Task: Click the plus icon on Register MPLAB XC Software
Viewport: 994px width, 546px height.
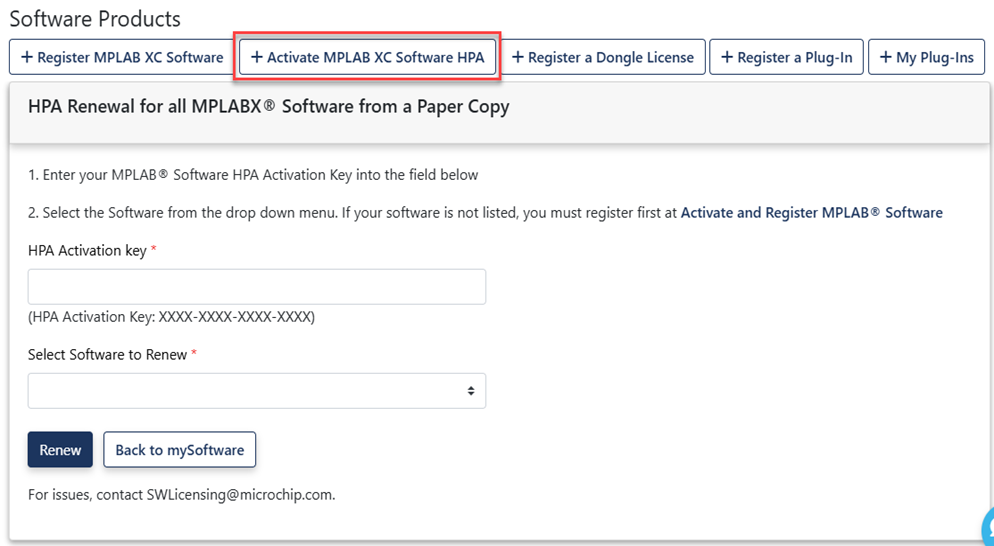Action: click(26, 58)
